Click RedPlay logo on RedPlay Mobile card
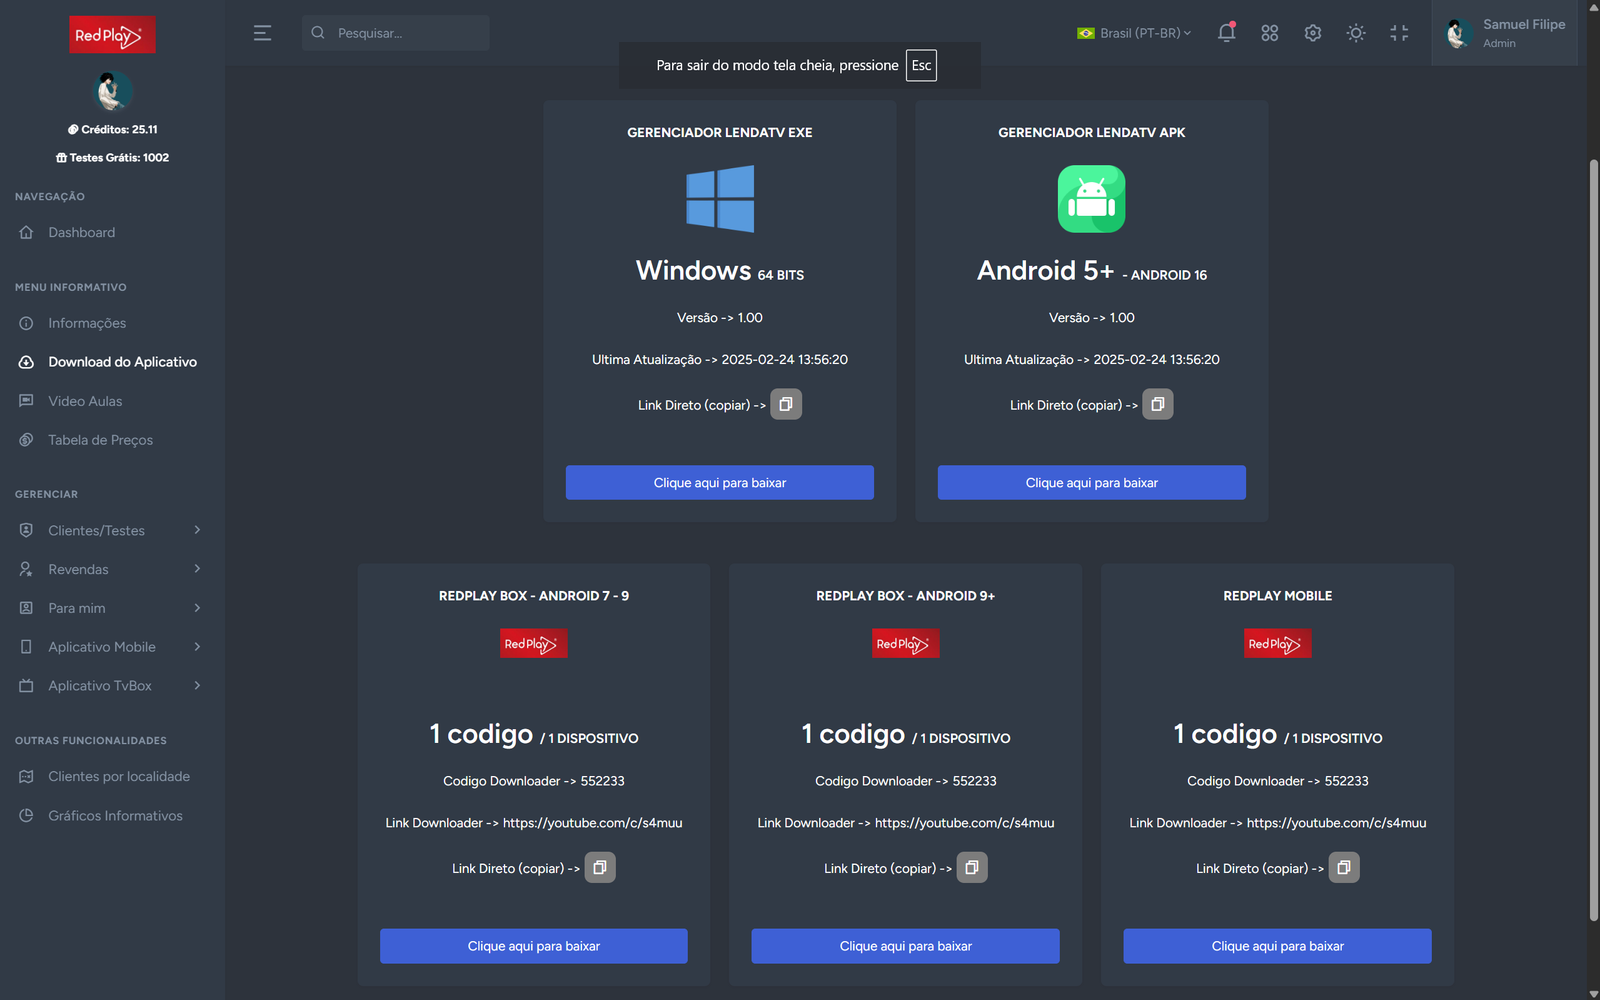This screenshot has height=1000, width=1600. pyautogui.click(x=1278, y=643)
